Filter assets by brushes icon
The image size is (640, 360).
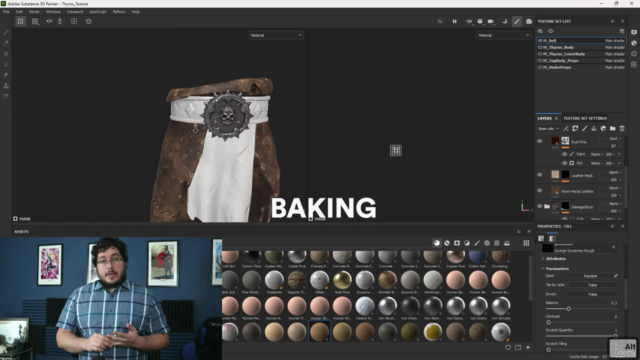point(477,243)
